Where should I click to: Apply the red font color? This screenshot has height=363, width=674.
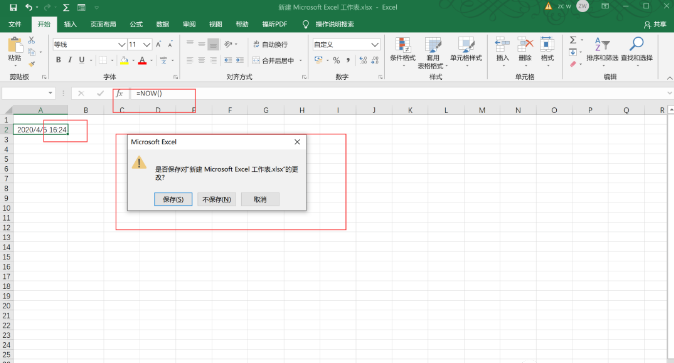pos(142,61)
